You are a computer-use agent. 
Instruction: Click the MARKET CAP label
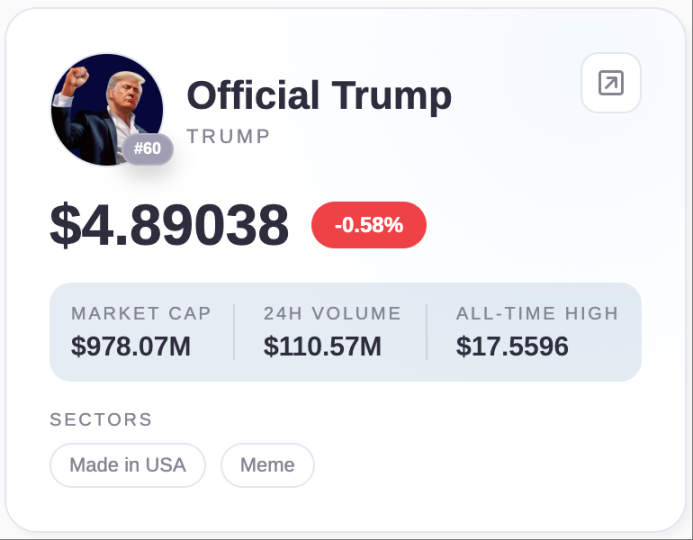pos(141,313)
